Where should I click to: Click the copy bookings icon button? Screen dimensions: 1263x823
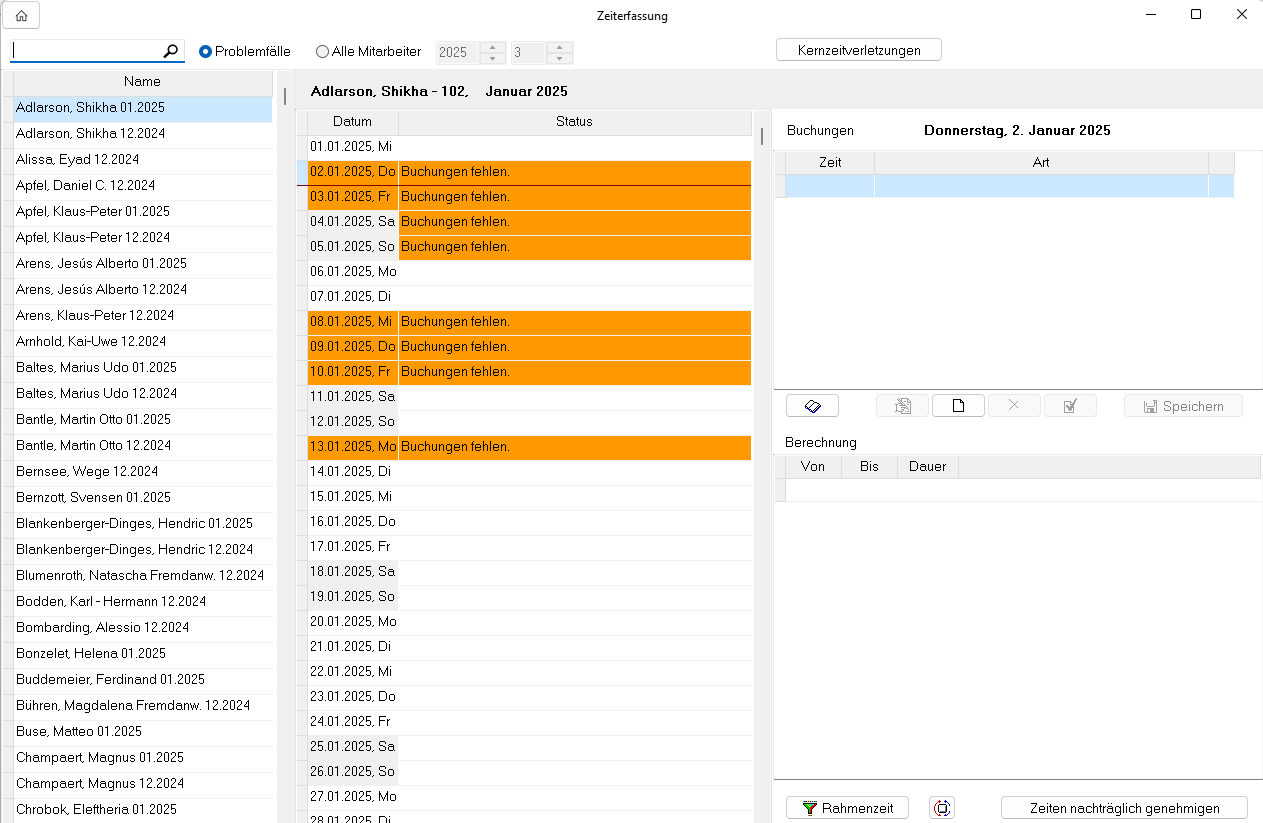903,406
